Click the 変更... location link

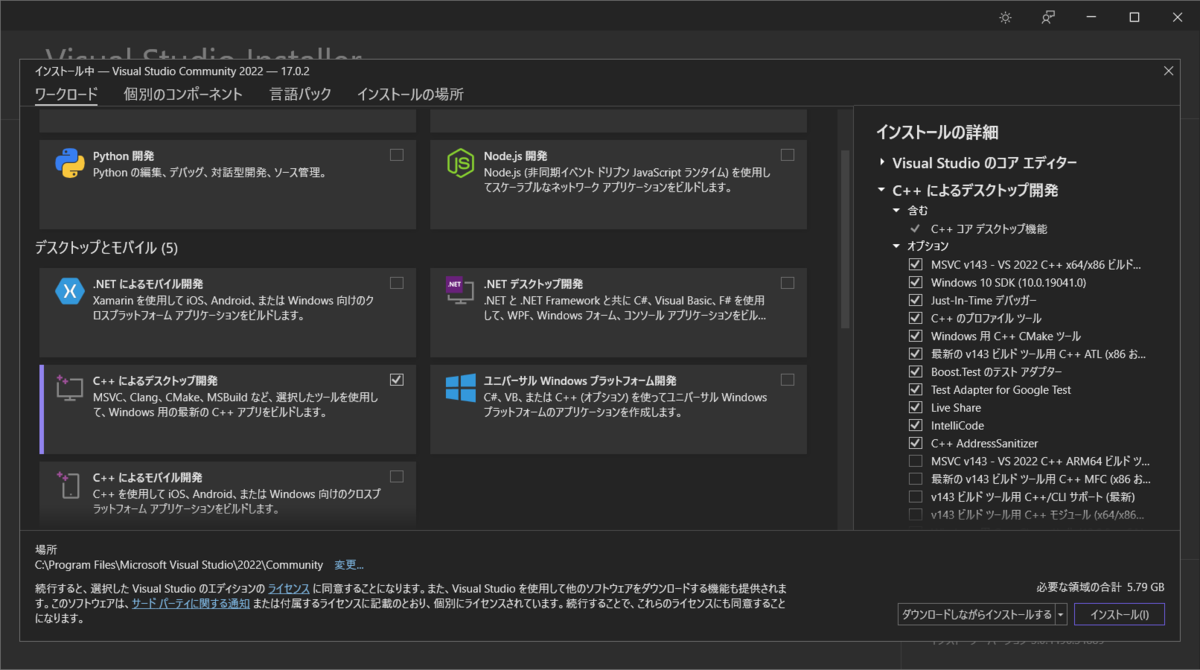coord(349,565)
